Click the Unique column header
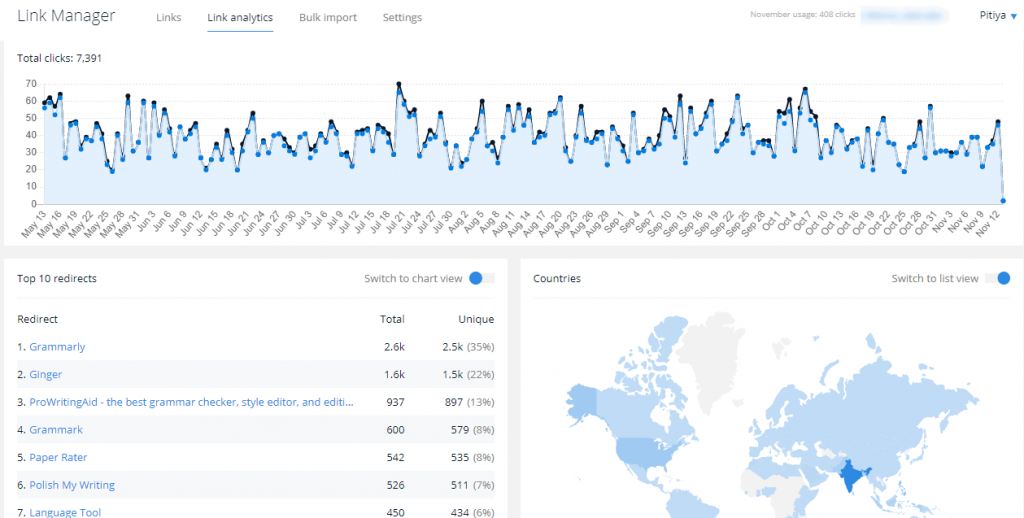1024x518 pixels. [x=476, y=319]
